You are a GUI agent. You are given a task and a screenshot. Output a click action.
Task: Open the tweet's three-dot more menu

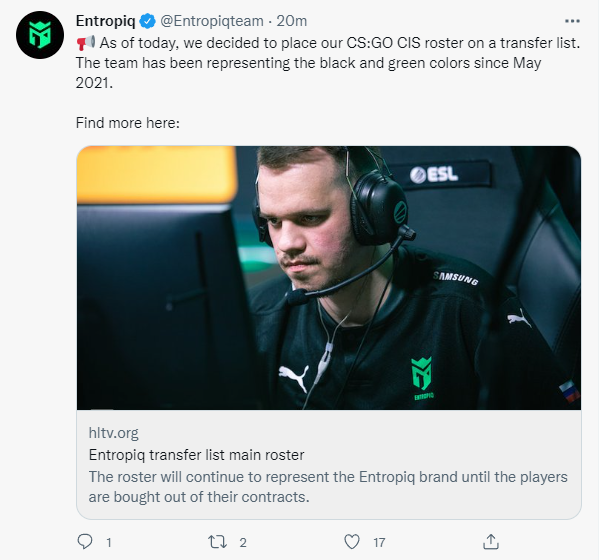click(x=571, y=20)
